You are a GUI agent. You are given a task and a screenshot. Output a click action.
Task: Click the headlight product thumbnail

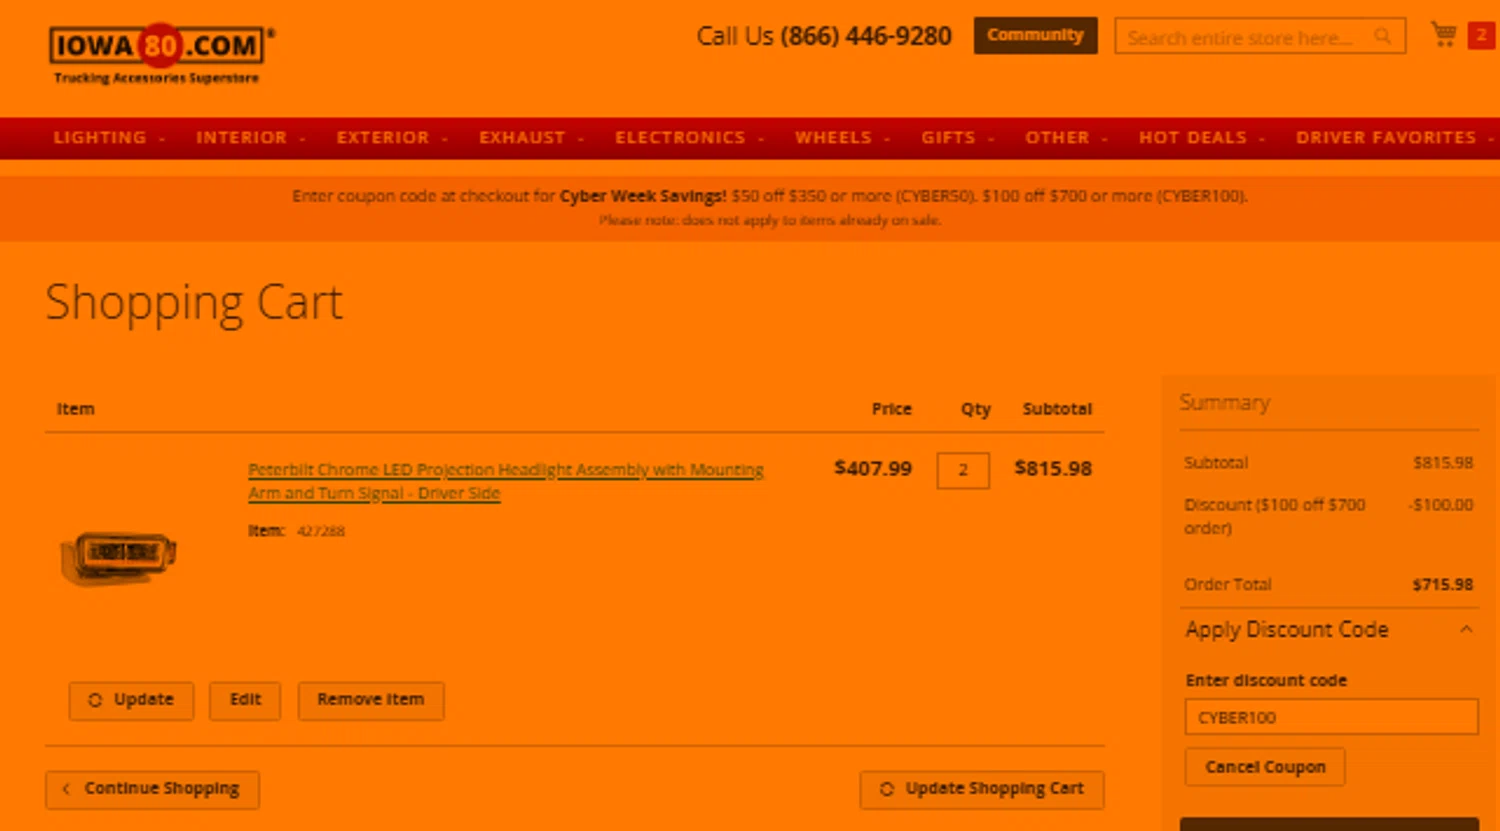pyautogui.click(x=118, y=556)
